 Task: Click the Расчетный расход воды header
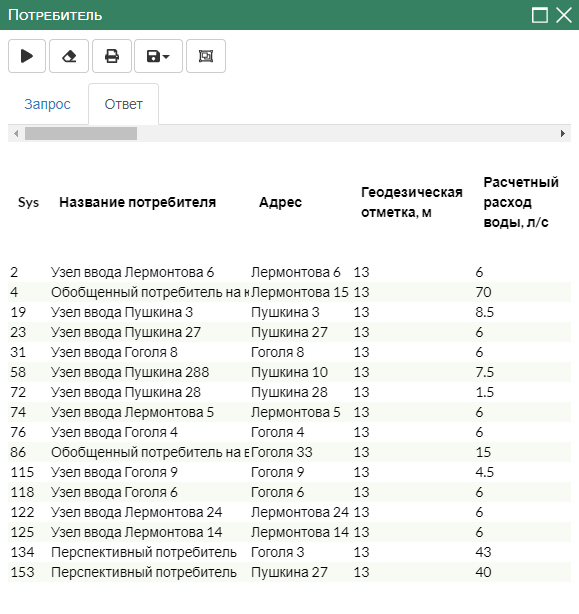521,202
